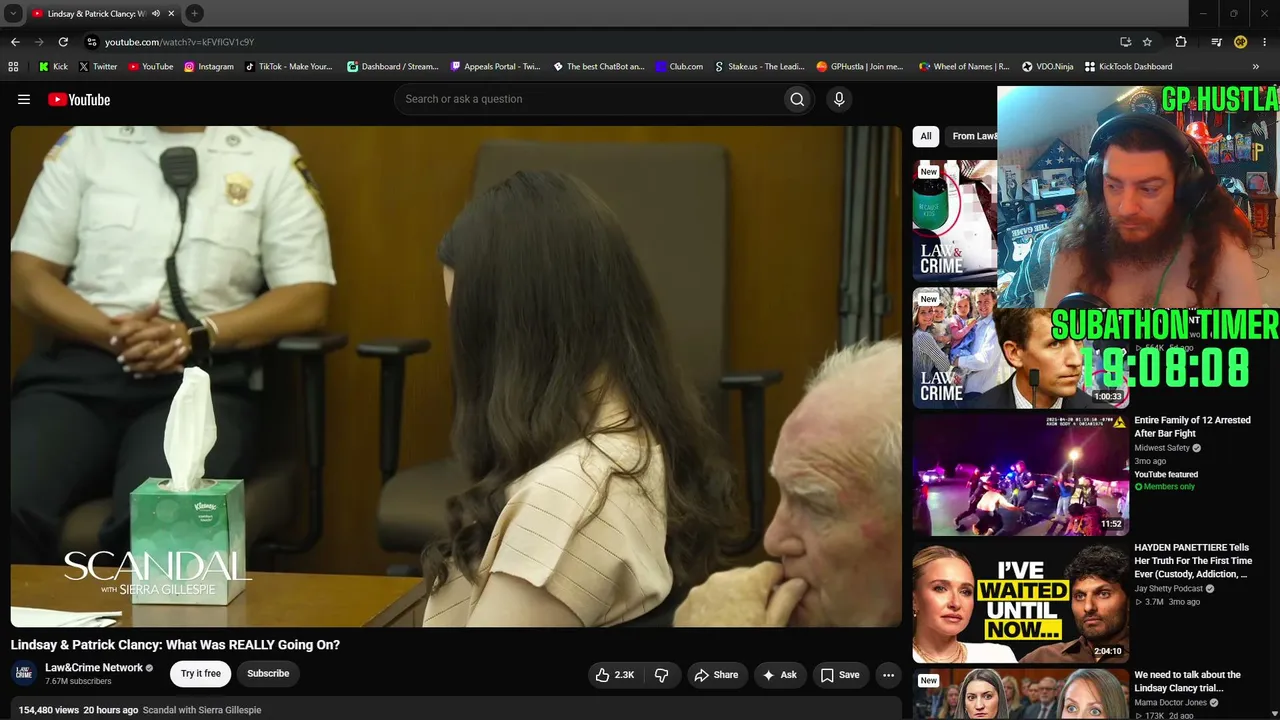Open the TikTok bookmark
Image resolution: width=1280 pixels, height=720 pixels.
[x=288, y=67]
